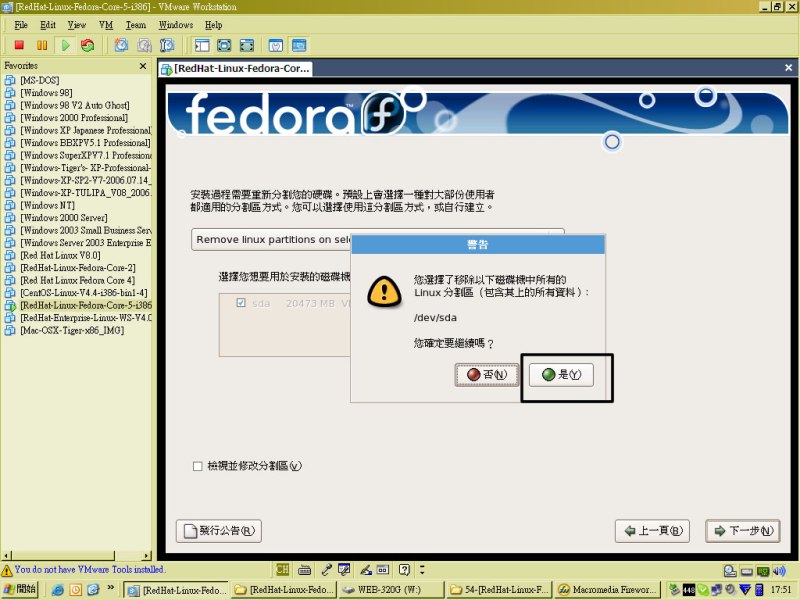This screenshot has height=600, width=800.
Task: Select [Windows XP Japanese Professional] favorite
Action: (x=86, y=131)
